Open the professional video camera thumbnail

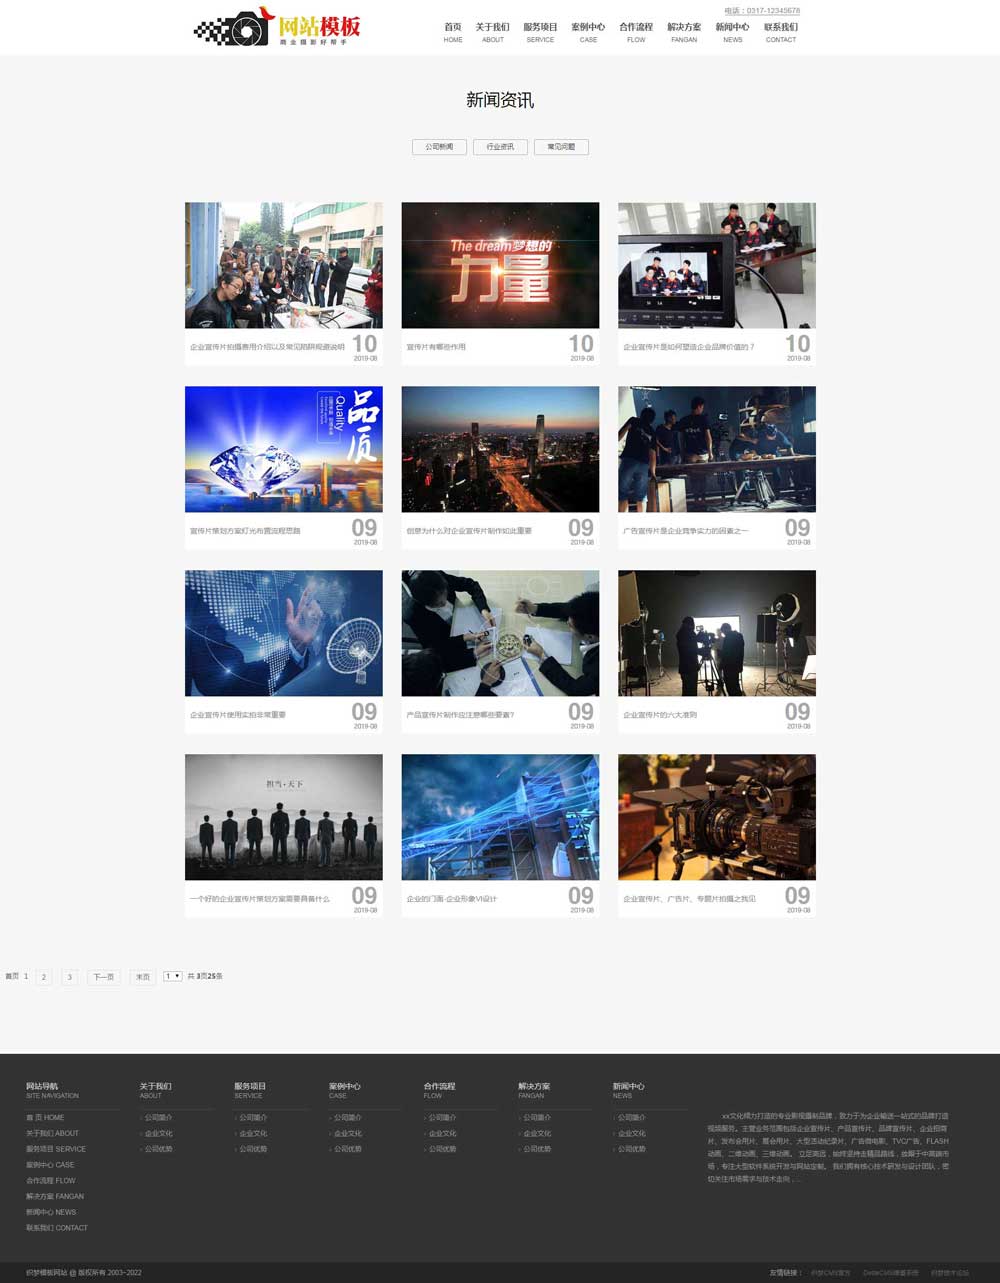[x=716, y=817]
